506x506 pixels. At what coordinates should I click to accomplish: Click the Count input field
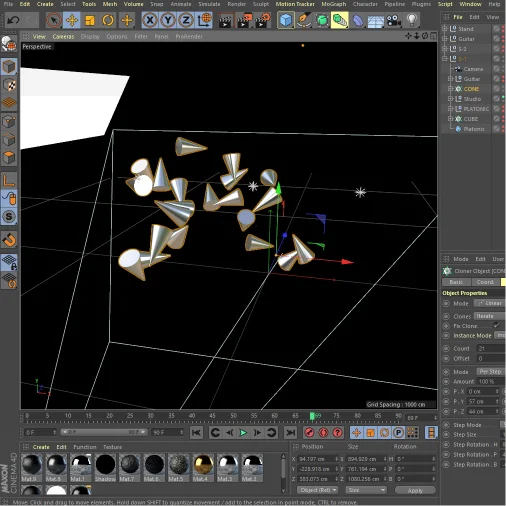coord(491,348)
